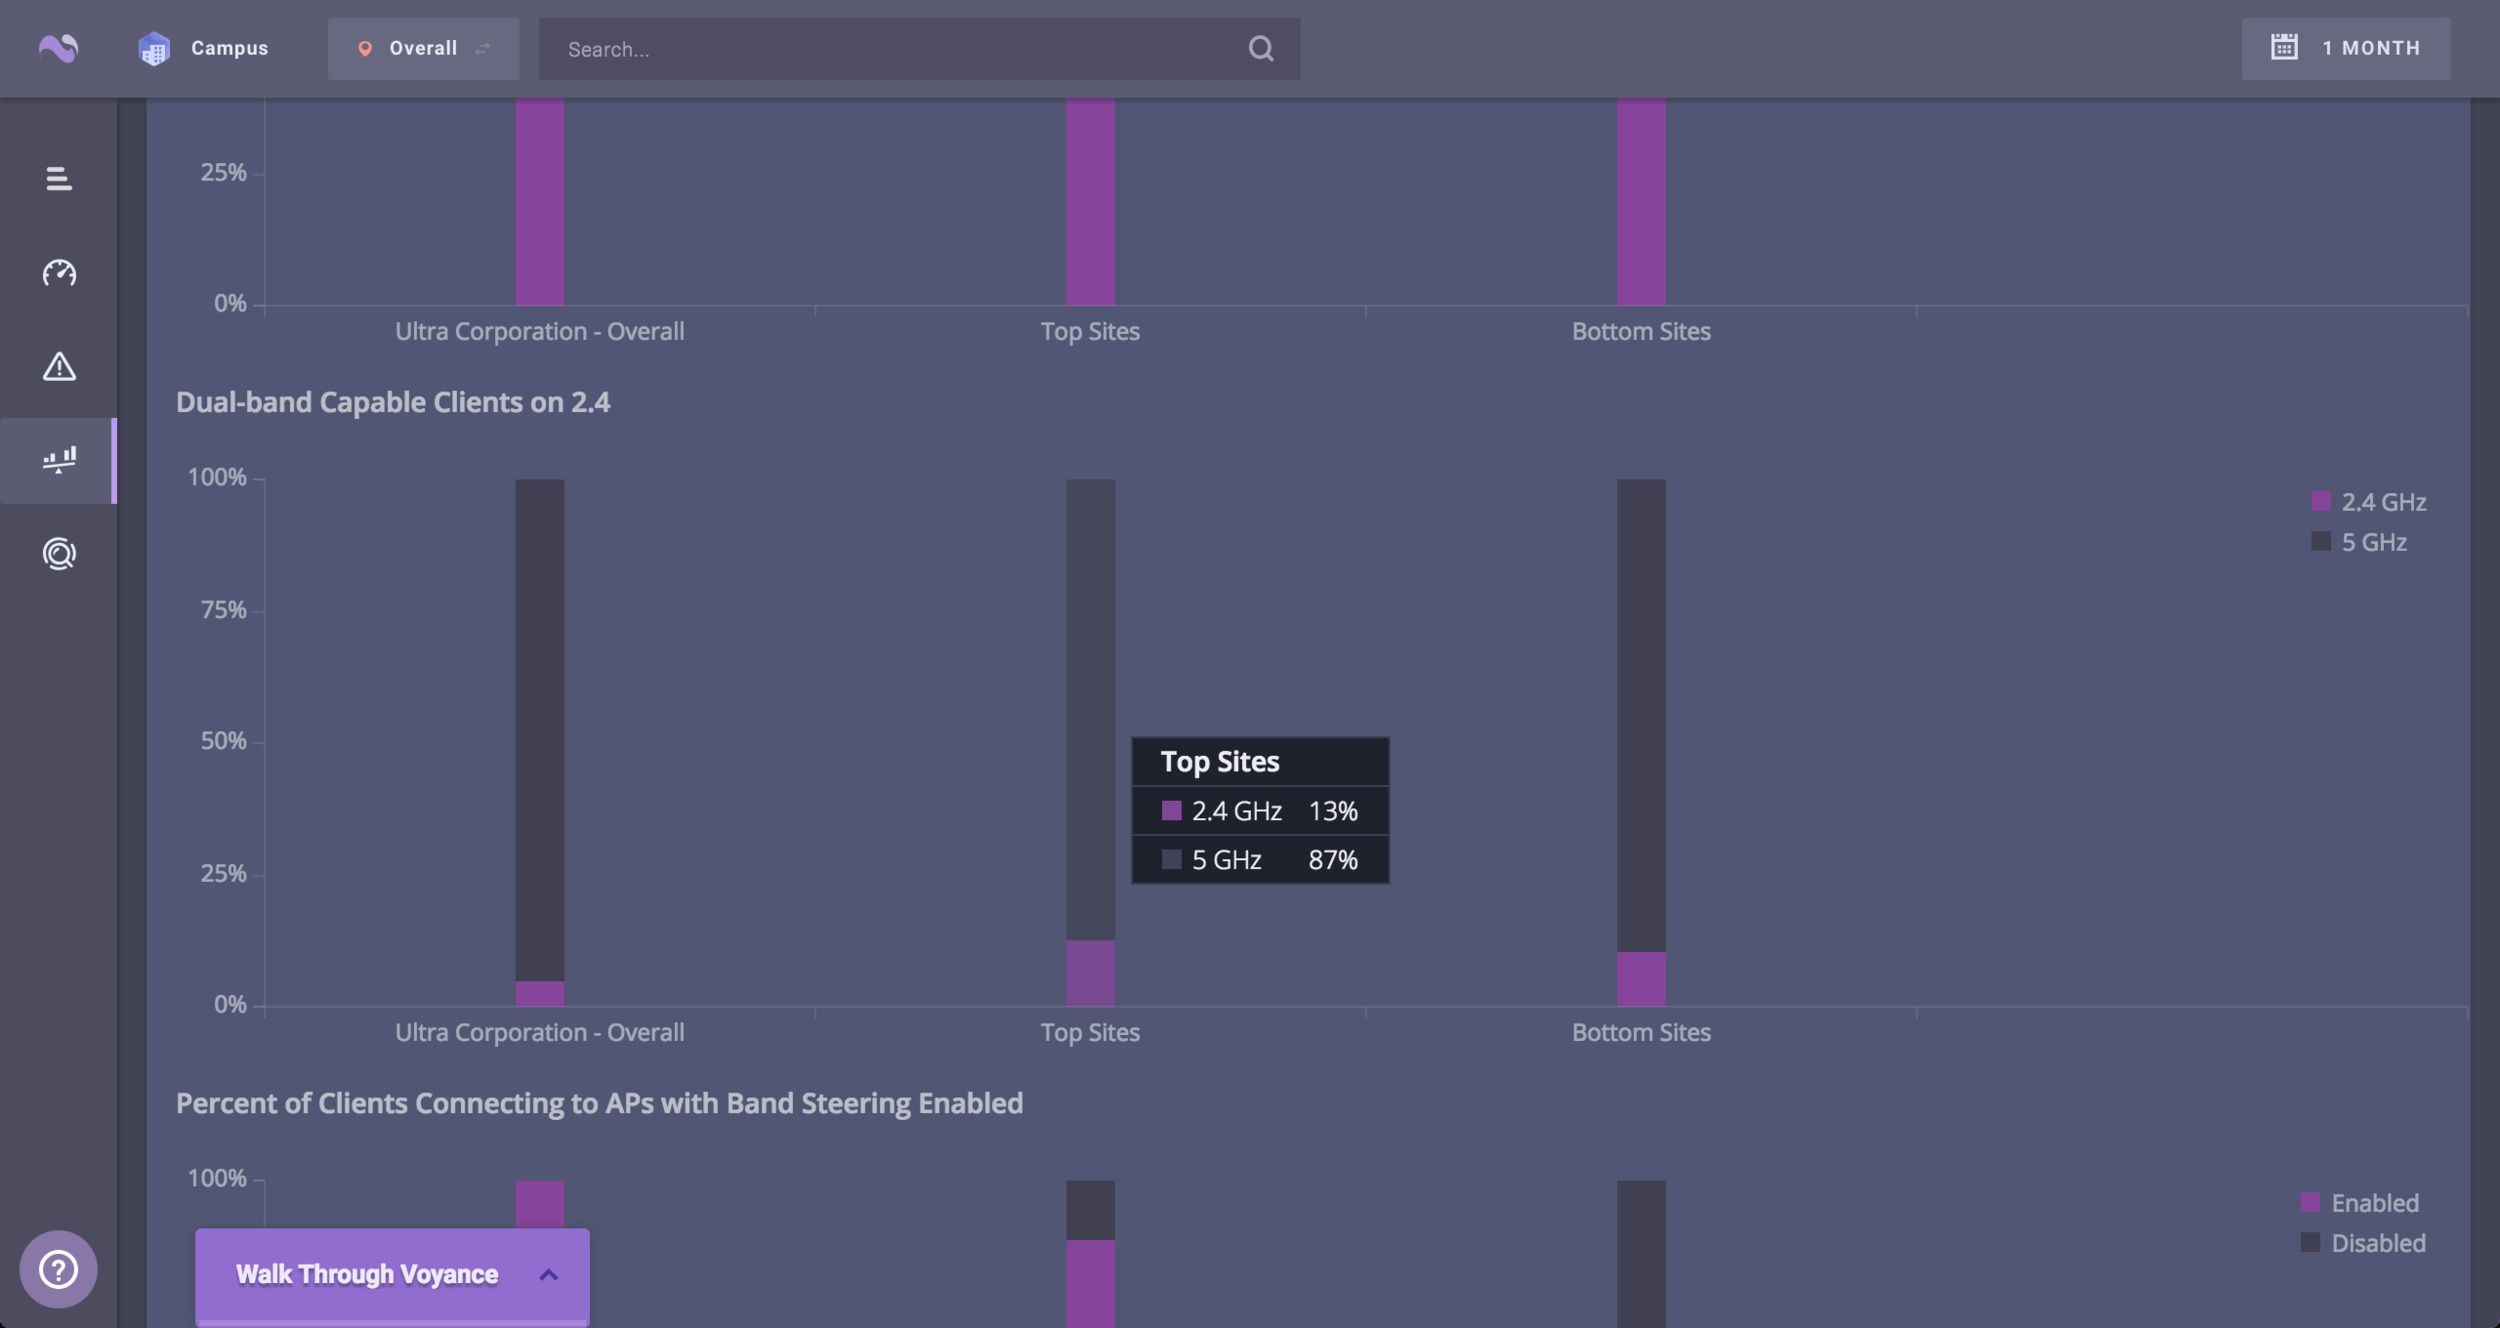Toggle the 2.4 GHz legend series
This screenshot has height=1328, width=2500.
[2370, 502]
